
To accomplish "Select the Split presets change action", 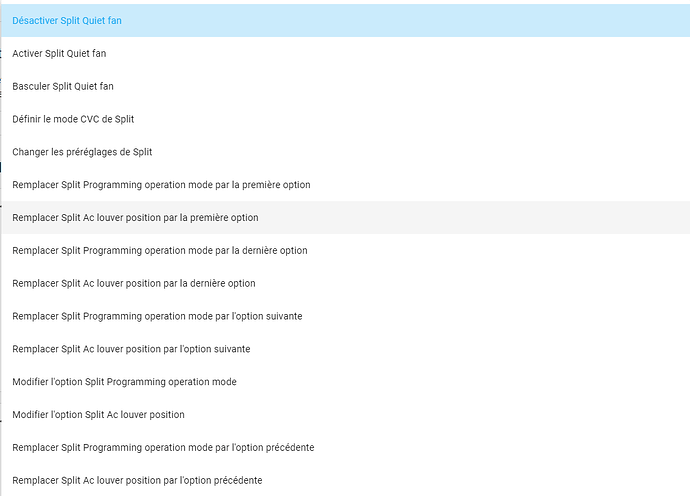I will coord(82,152).
